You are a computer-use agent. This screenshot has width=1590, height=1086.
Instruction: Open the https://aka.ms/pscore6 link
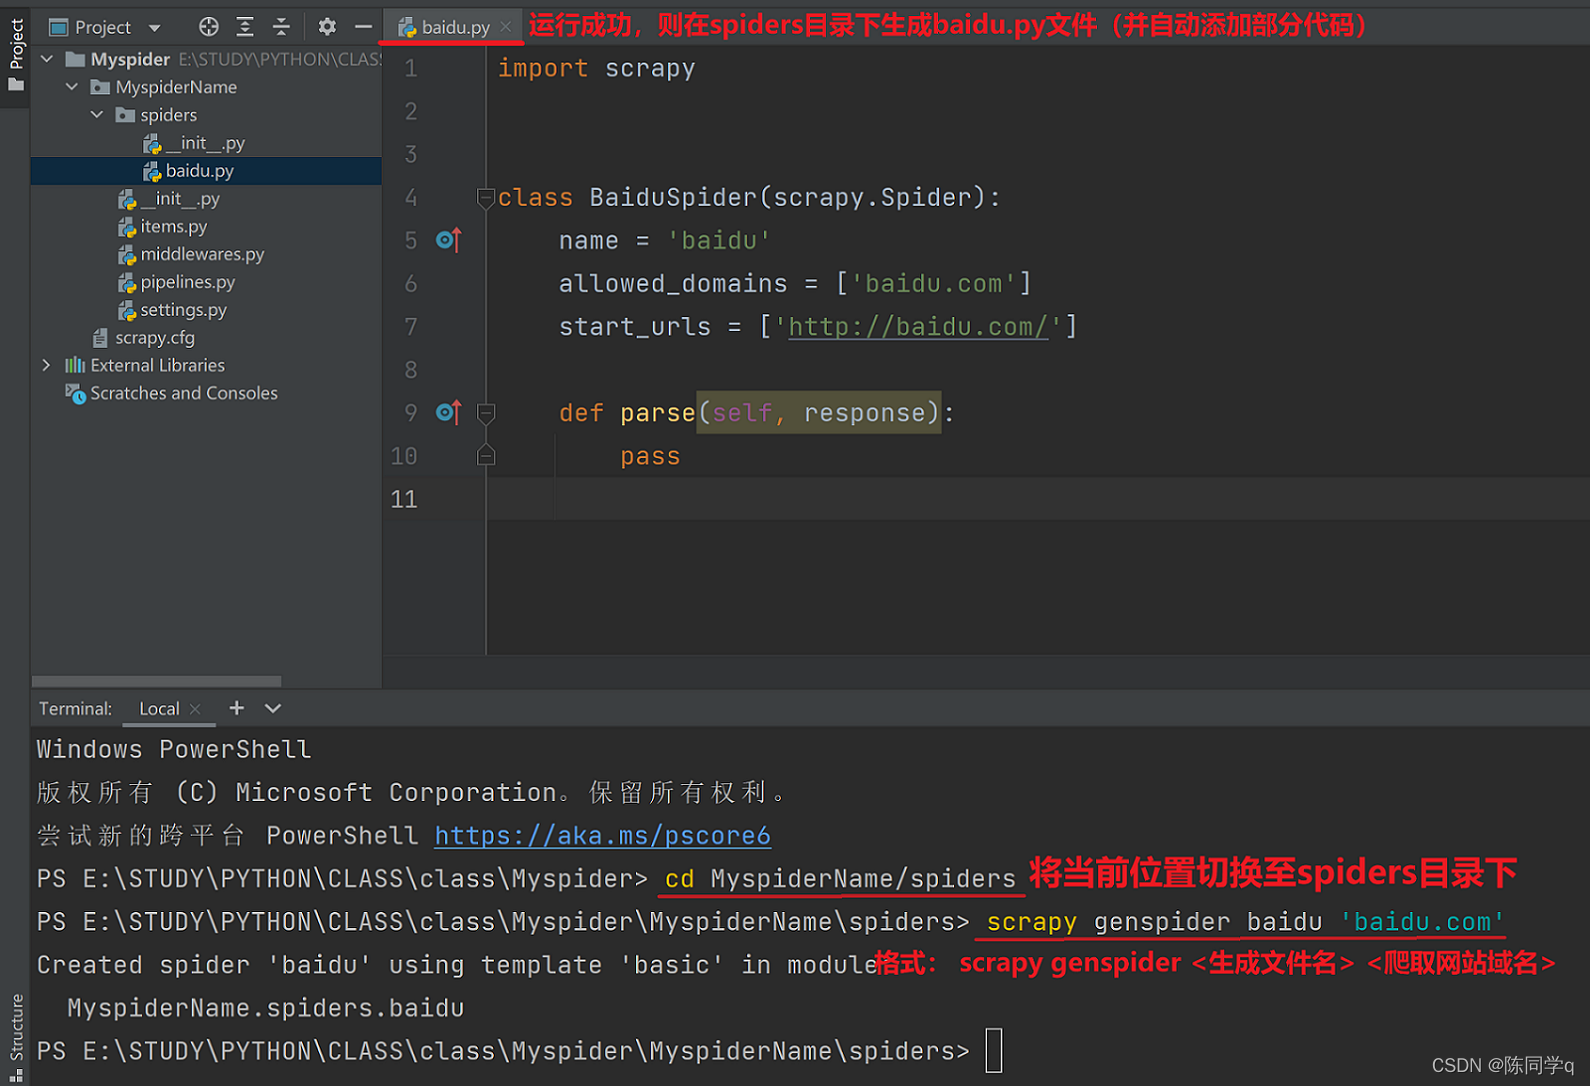click(x=602, y=835)
